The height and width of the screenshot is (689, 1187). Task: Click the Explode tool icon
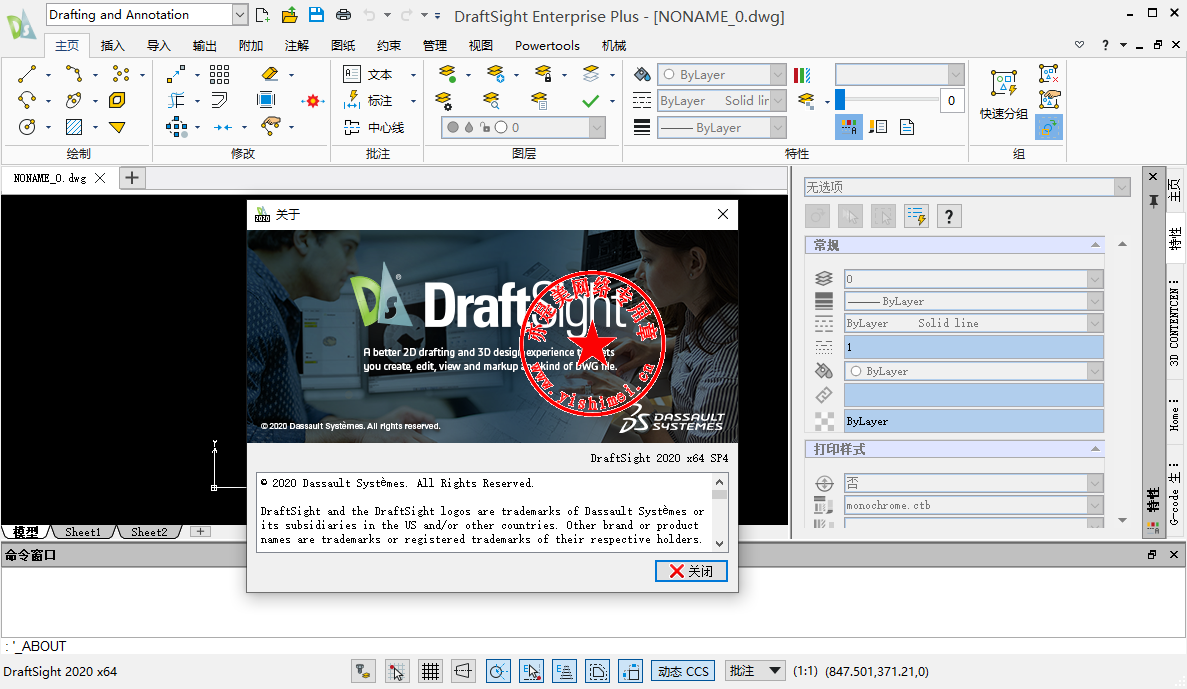click(313, 100)
